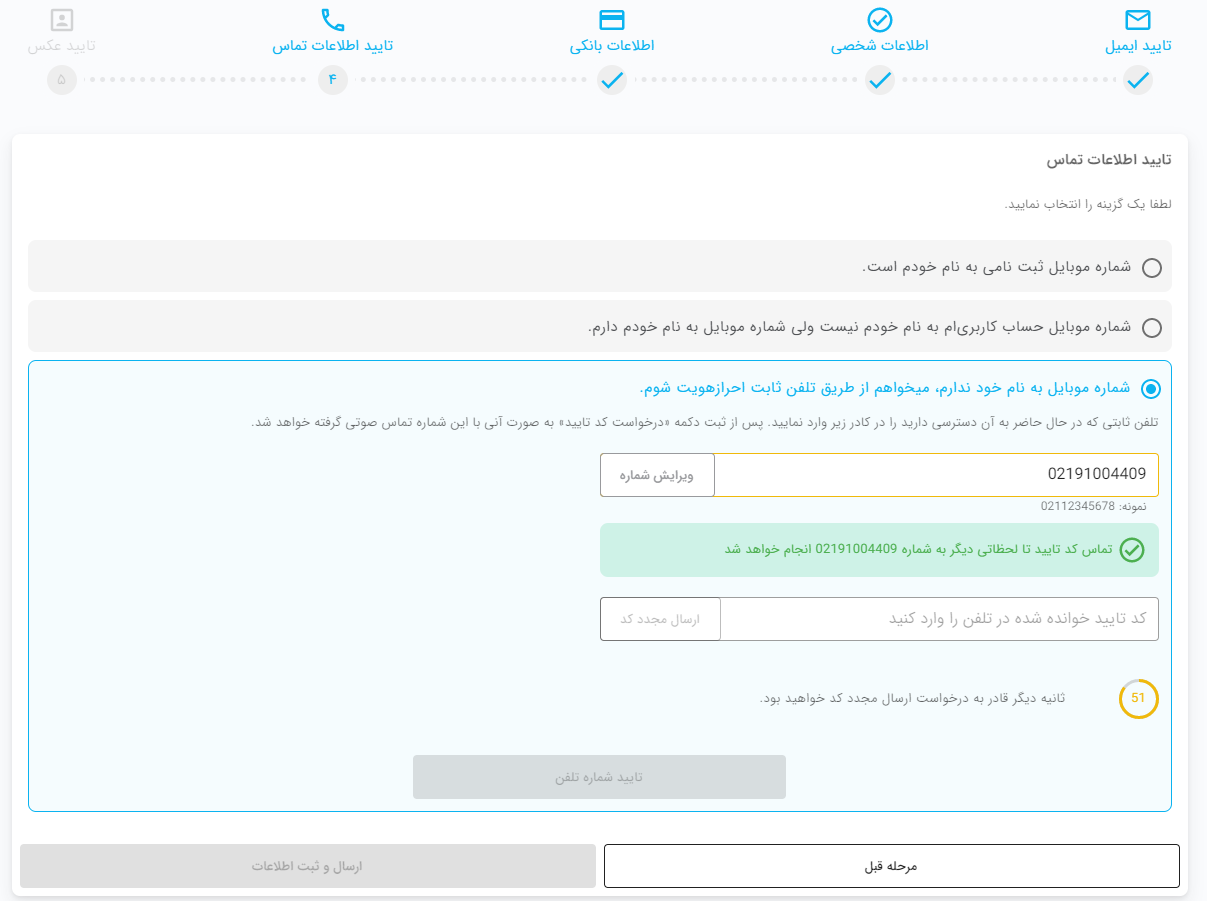Click the portrait icon above تایید عکس
This screenshot has width=1207, height=901.
tap(62, 20)
